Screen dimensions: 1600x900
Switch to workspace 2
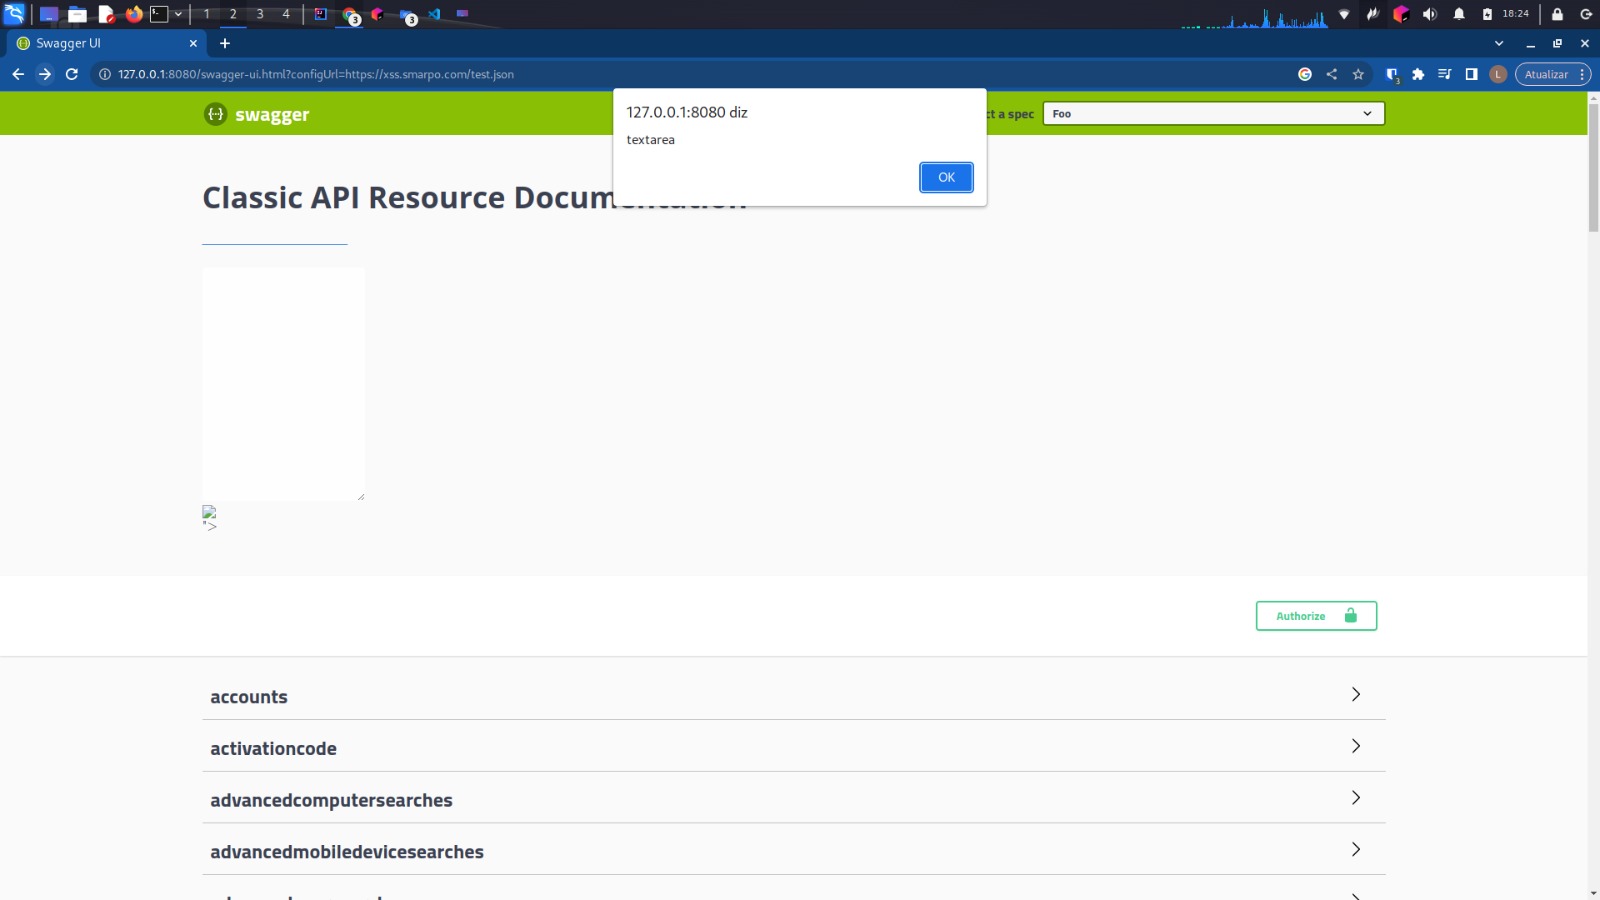[x=233, y=14]
